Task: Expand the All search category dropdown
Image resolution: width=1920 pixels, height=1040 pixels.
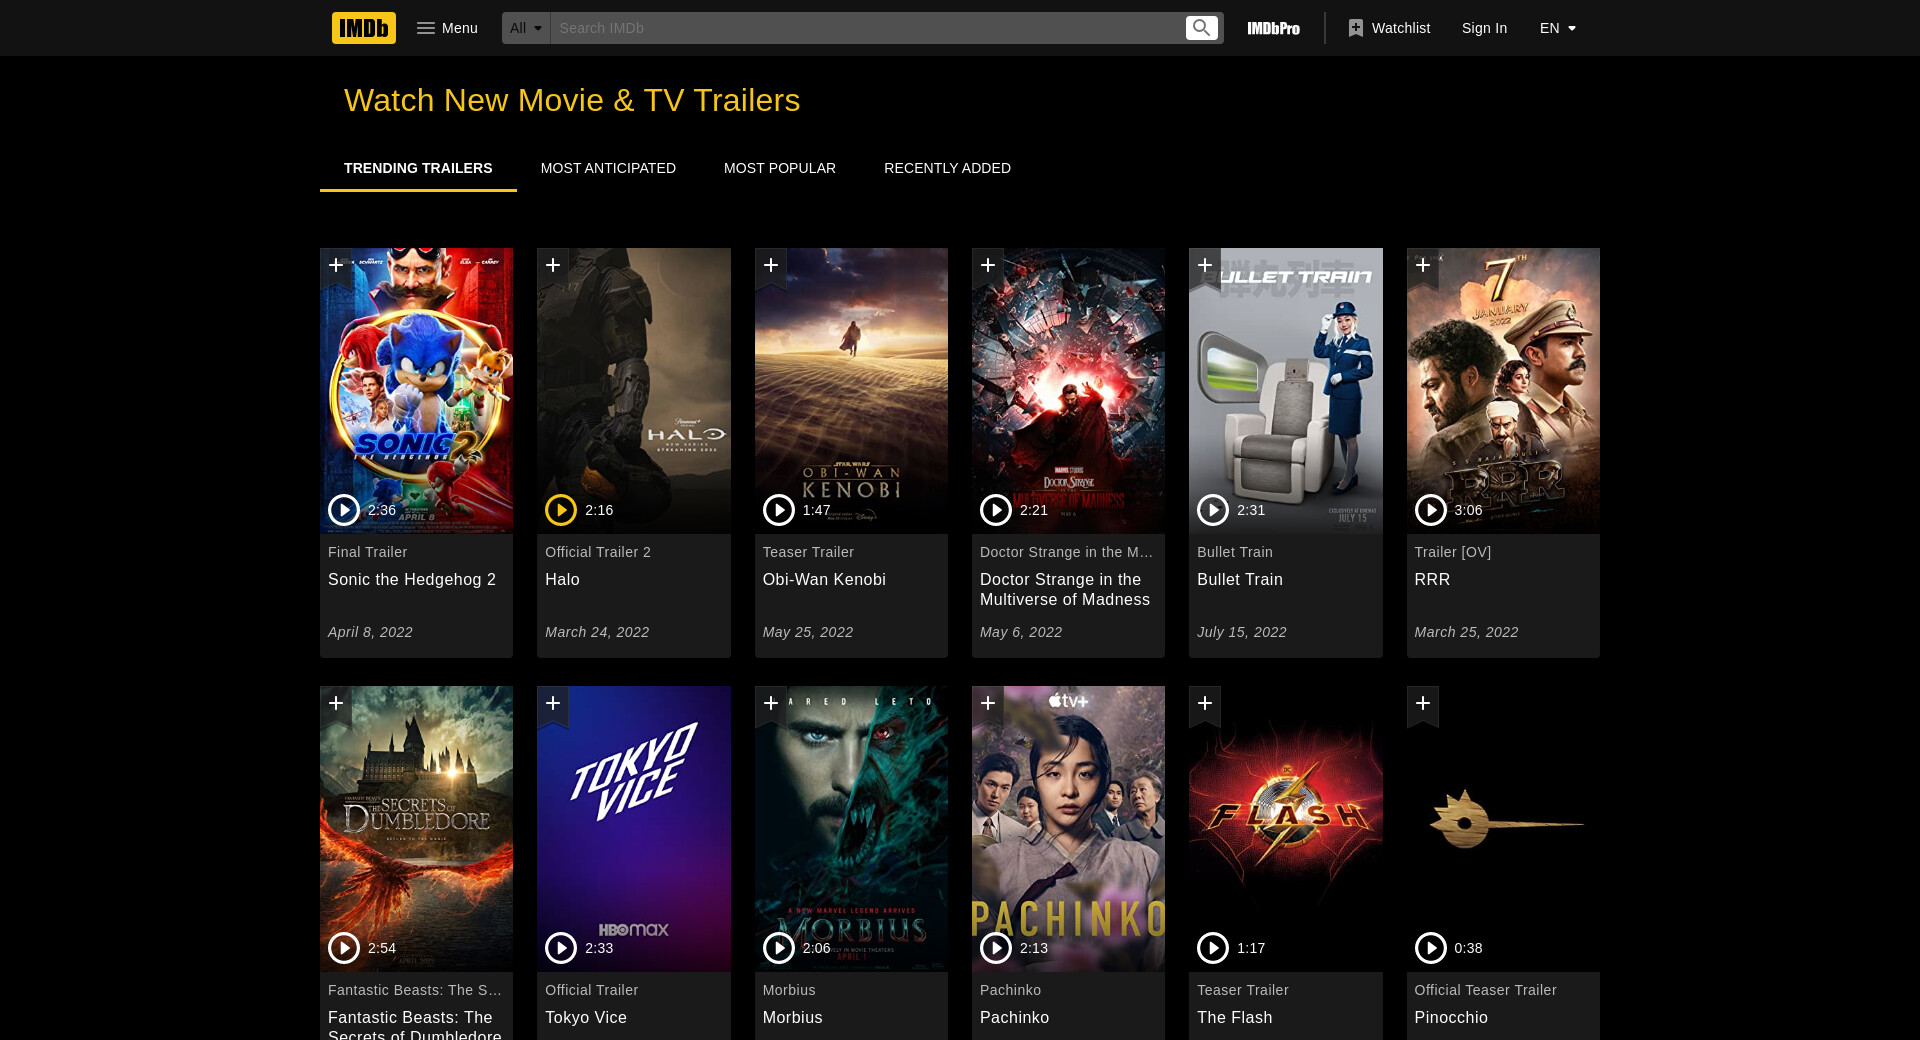Action: 526,28
